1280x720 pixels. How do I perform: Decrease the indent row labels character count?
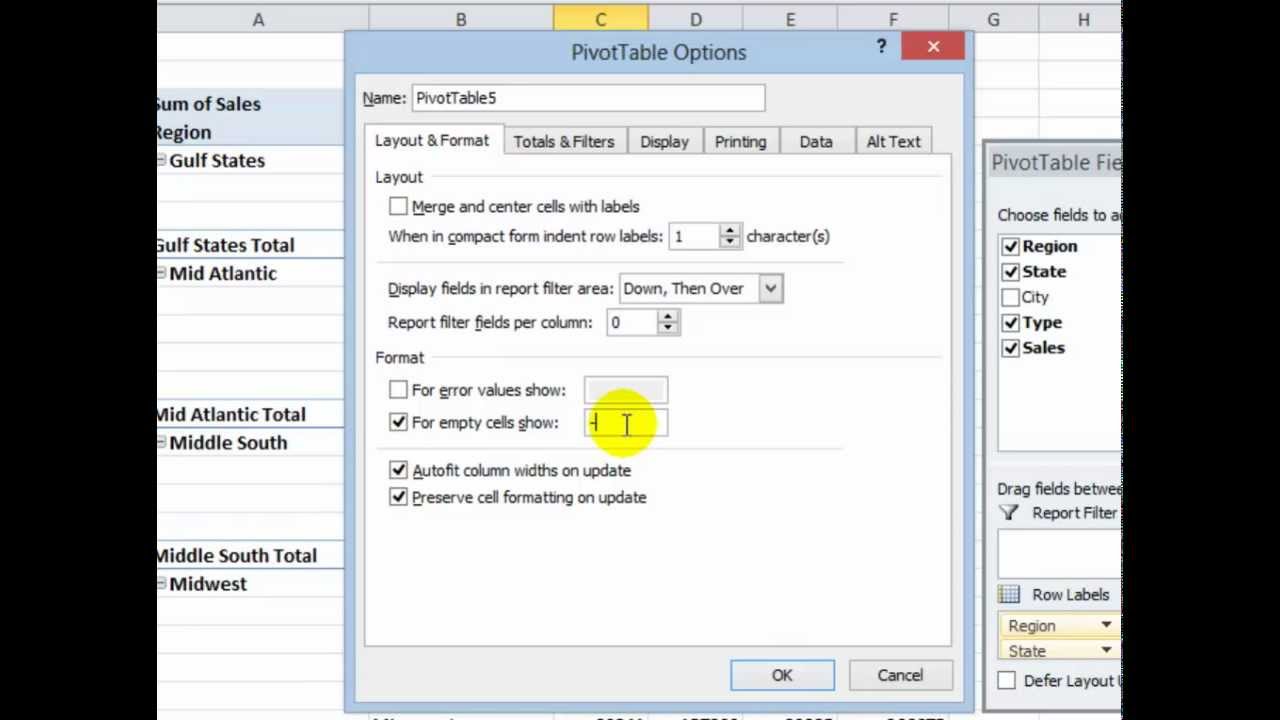pos(730,242)
